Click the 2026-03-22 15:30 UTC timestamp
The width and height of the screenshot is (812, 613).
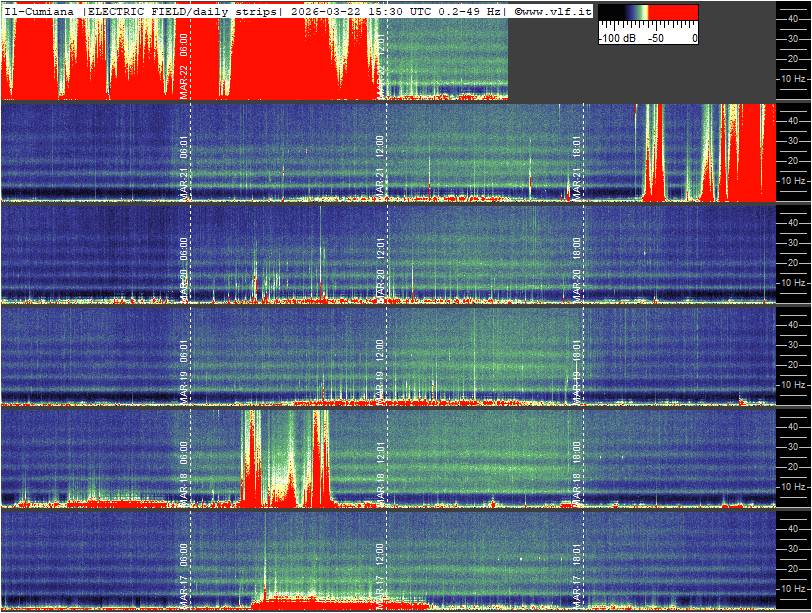point(356,10)
